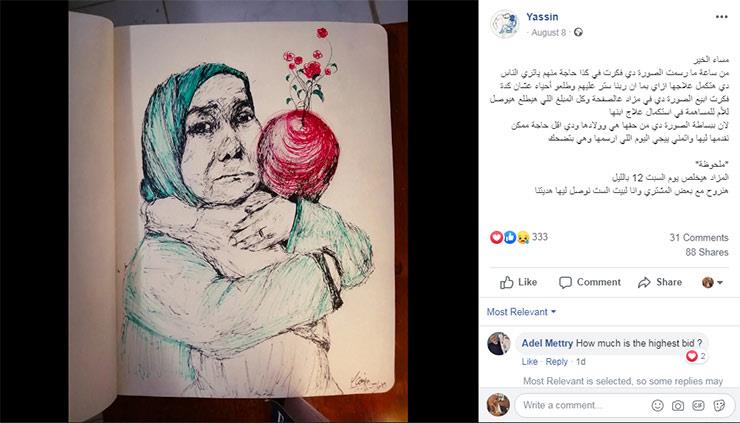The width and height of the screenshot is (740, 423).
Task: Open Yassin's profile name link
Action: pos(542,17)
